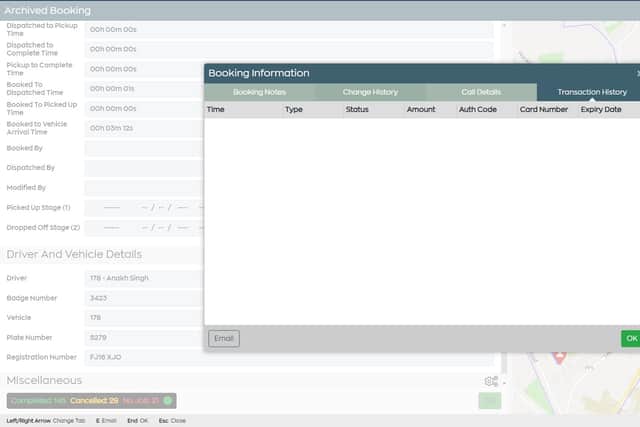Open the Change History tab
This screenshot has height=427, width=640.
tap(370, 92)
